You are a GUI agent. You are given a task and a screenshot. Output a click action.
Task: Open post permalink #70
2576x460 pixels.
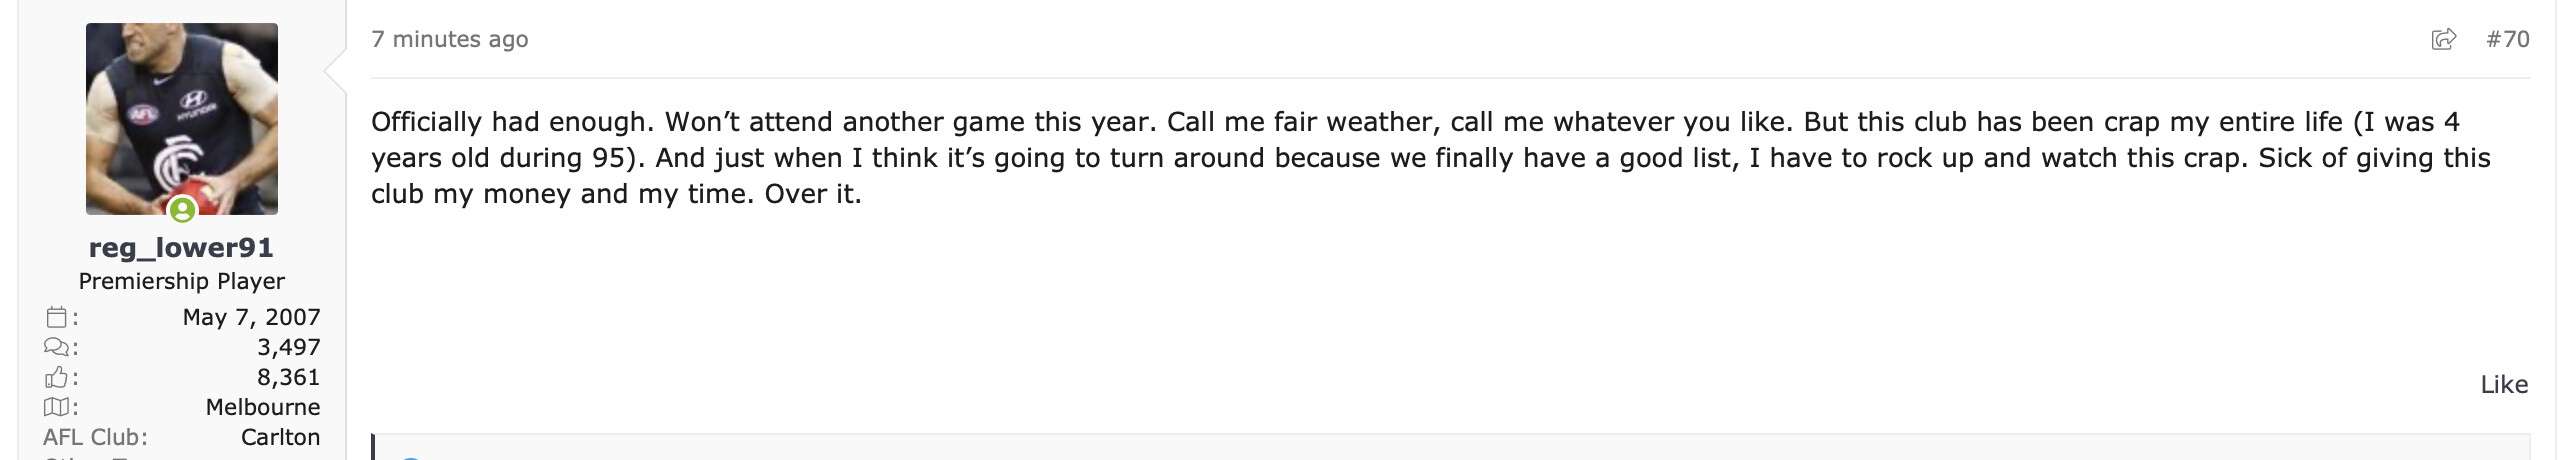point(2508,39)
